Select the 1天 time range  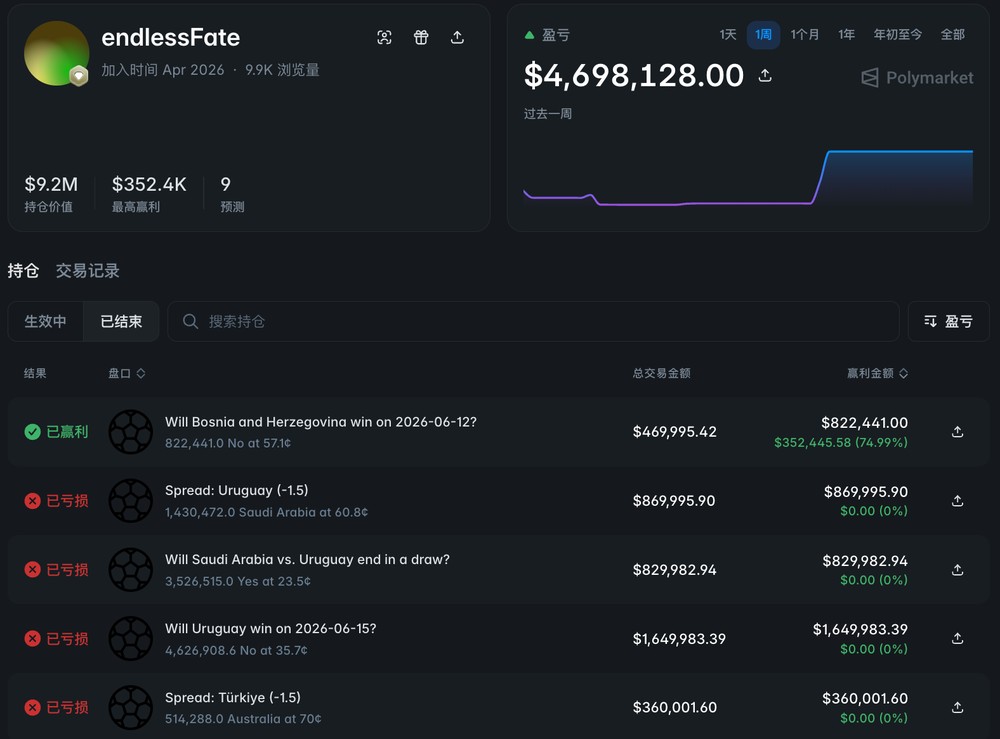click(728, 34)
